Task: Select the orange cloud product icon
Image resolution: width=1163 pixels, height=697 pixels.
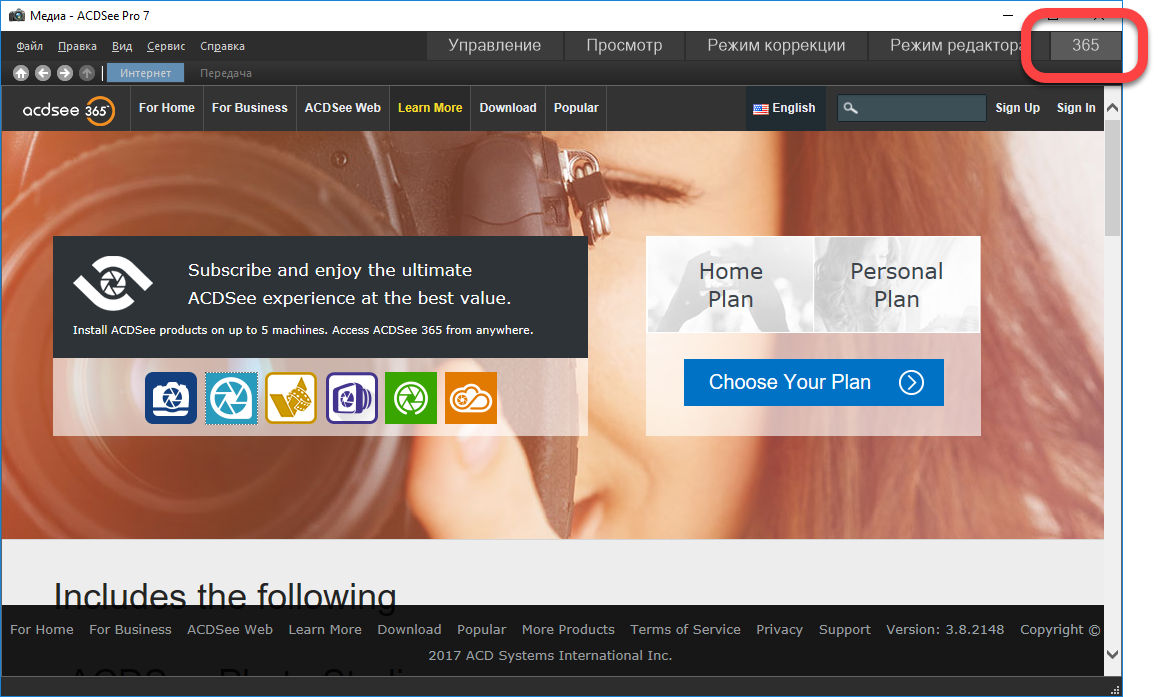Action: [x=471, y=398]
